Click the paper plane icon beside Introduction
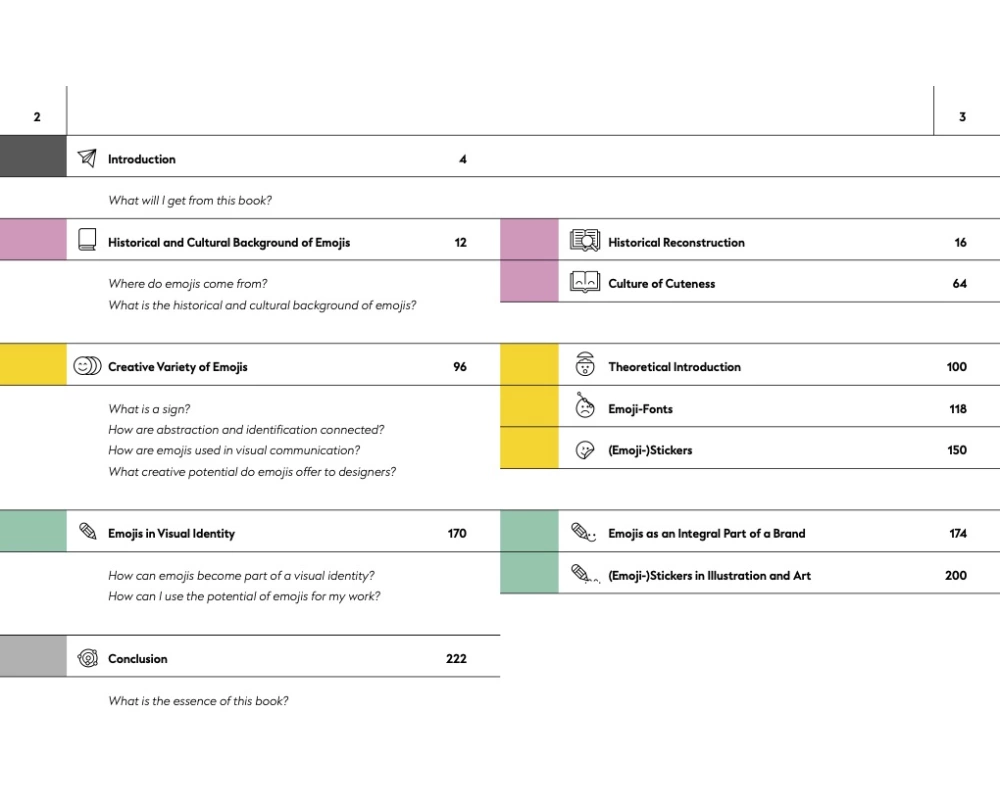The image size is (1000, 800). click(x=87, y=158)
